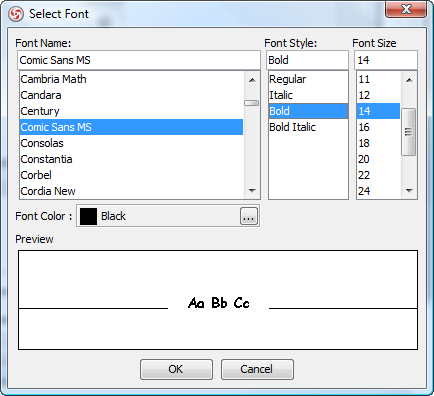Viewport: 434px width, 396px height.
Task: Click font size list scroll up arrow
Action: pyautogui.click(x=409, y=80)
